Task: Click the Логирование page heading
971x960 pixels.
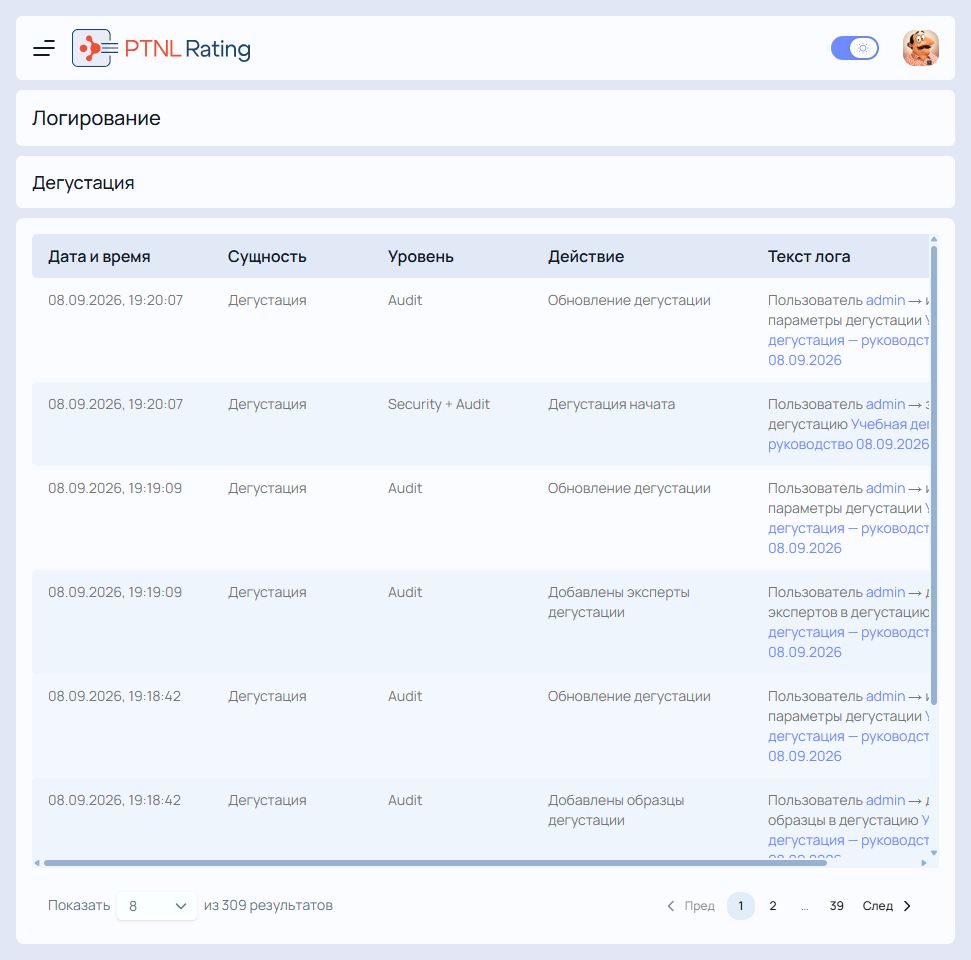Action: click(x=96, y=118)
